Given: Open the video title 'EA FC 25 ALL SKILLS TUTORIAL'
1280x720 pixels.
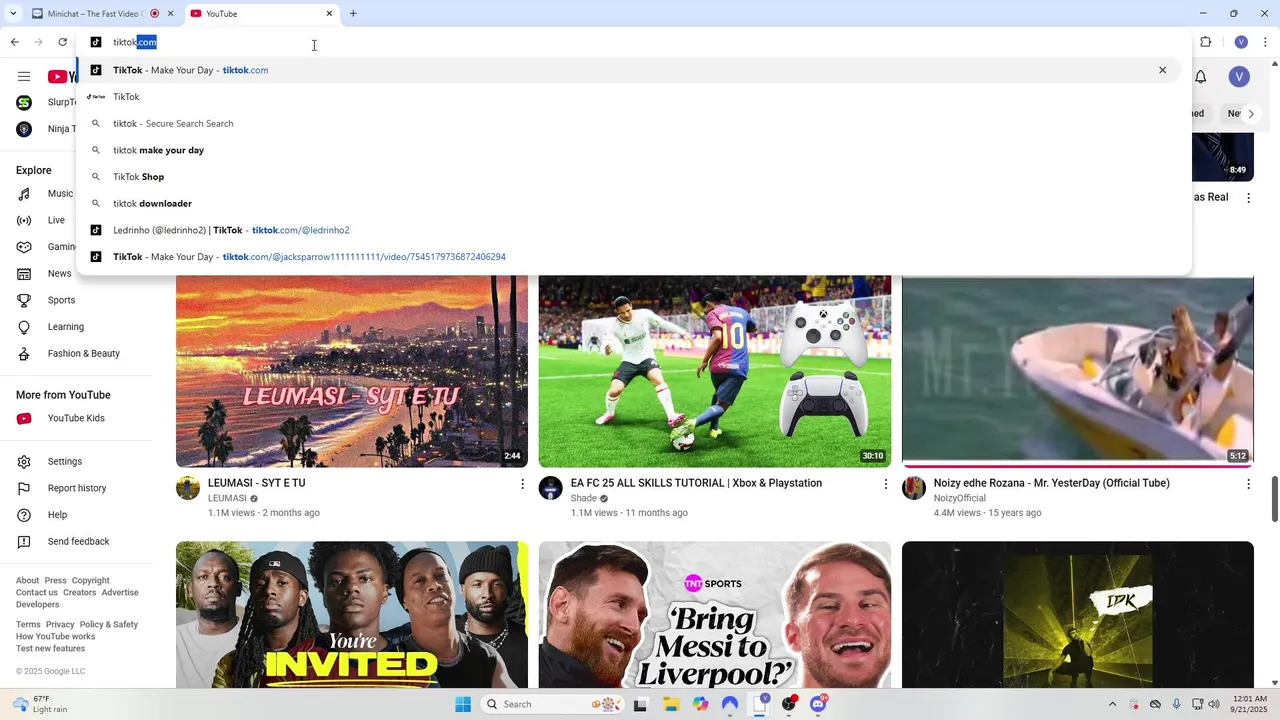Looking at the screenshot, I should click(x=696, y=483).
